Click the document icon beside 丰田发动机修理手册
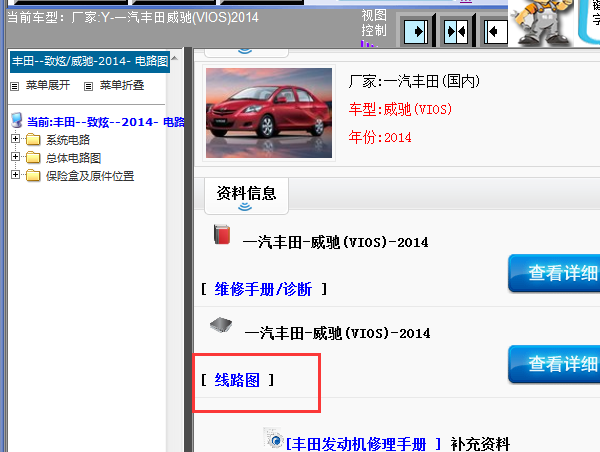This screenshot has height=452, width=600. point(274,439)
